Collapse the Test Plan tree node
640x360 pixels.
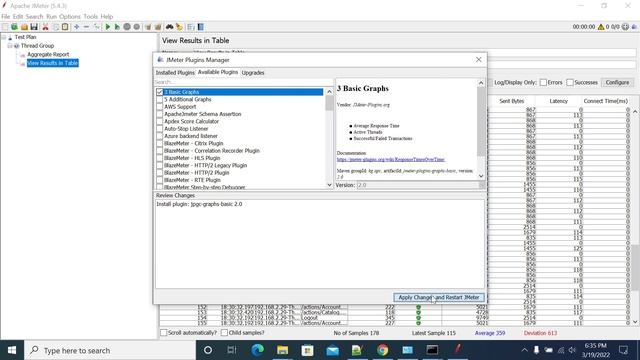tap(4, 37)
